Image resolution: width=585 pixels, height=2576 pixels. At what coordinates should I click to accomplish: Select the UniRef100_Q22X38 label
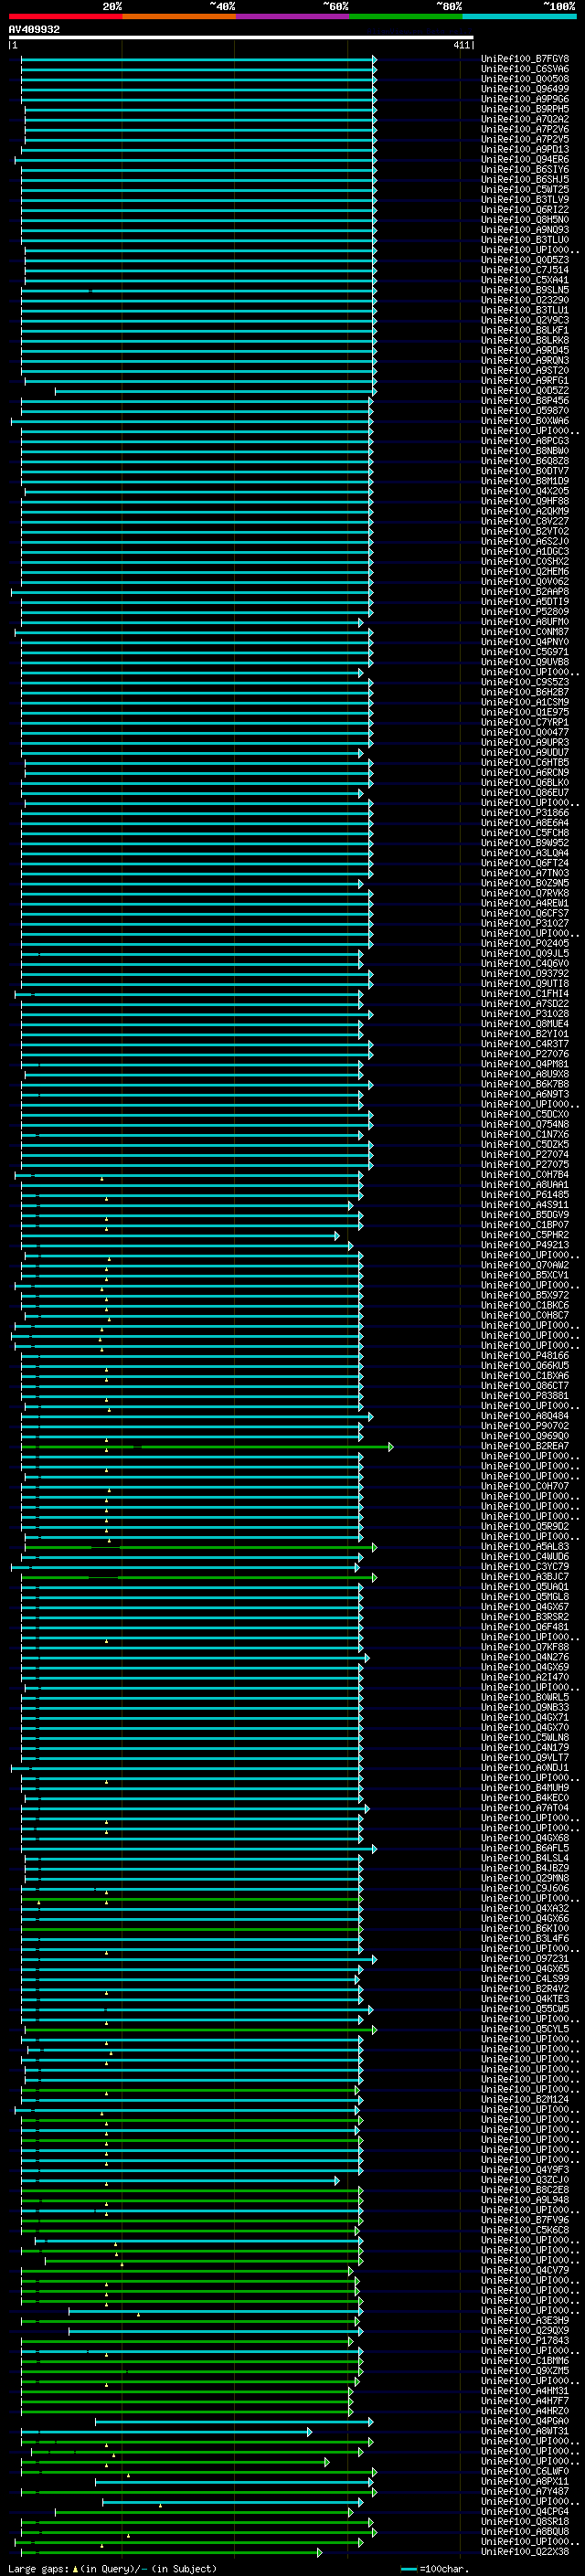(525, 2552)
